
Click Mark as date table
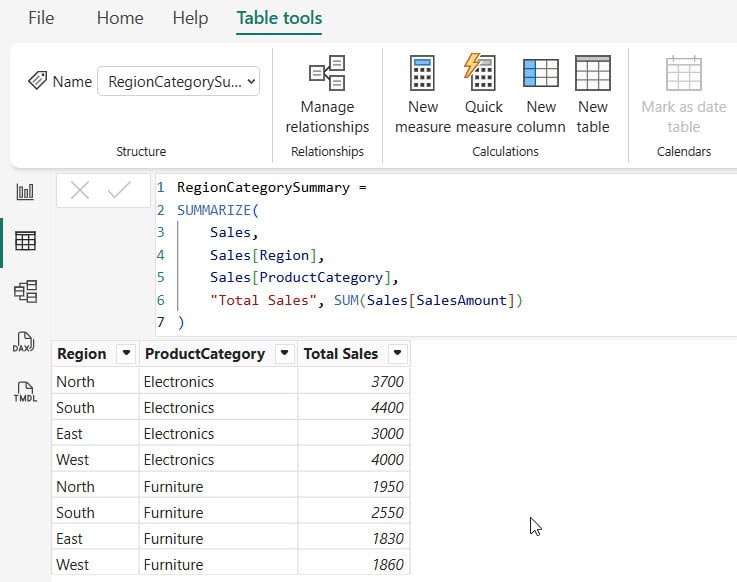point(683,95)
